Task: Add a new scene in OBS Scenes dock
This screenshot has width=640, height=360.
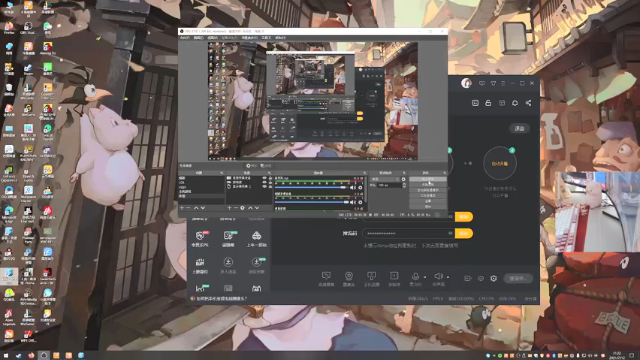Action: point(182,208)
